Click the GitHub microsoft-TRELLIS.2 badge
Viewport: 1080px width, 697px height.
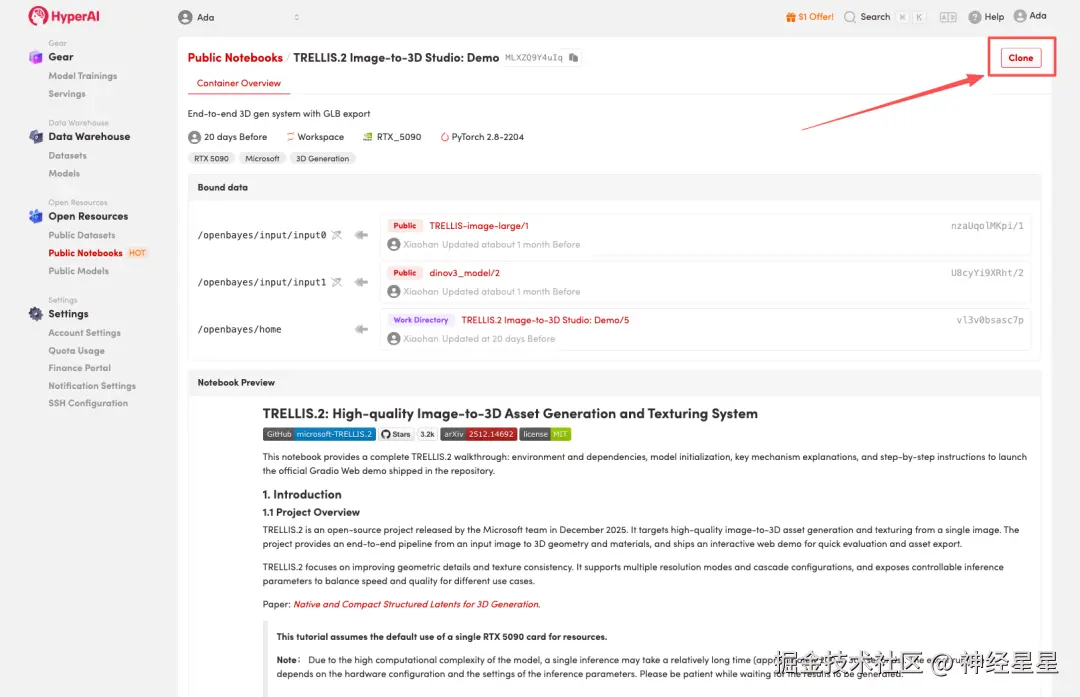click(319, 435)
